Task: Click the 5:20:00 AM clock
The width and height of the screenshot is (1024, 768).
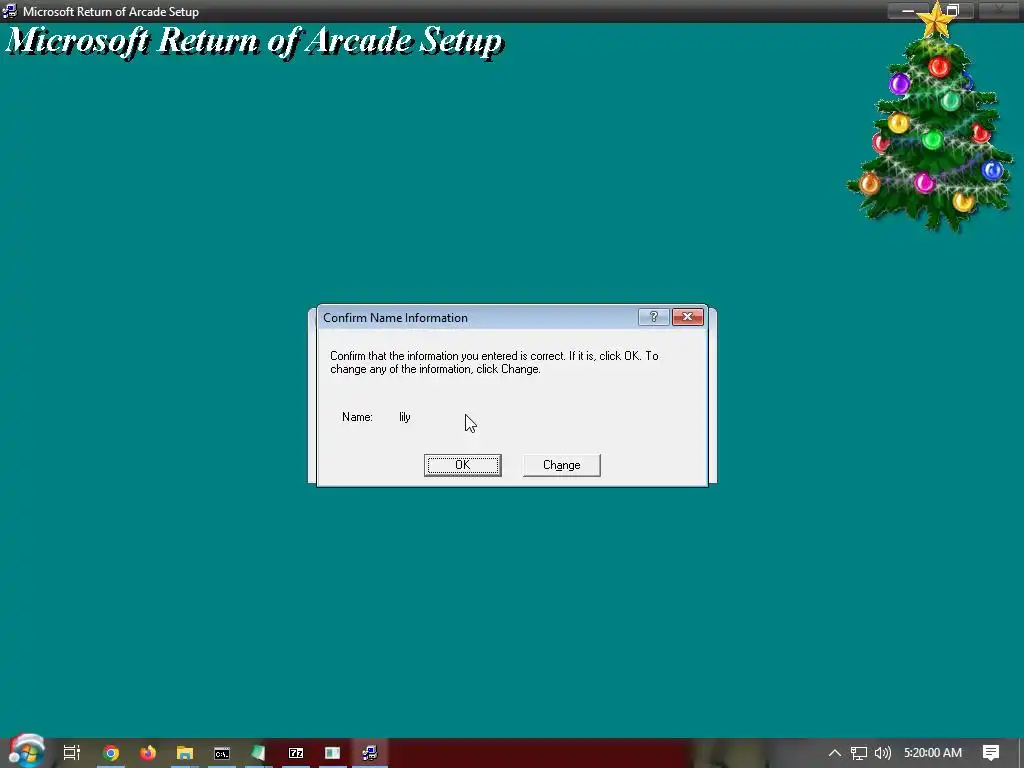Action: click(933, 753)
